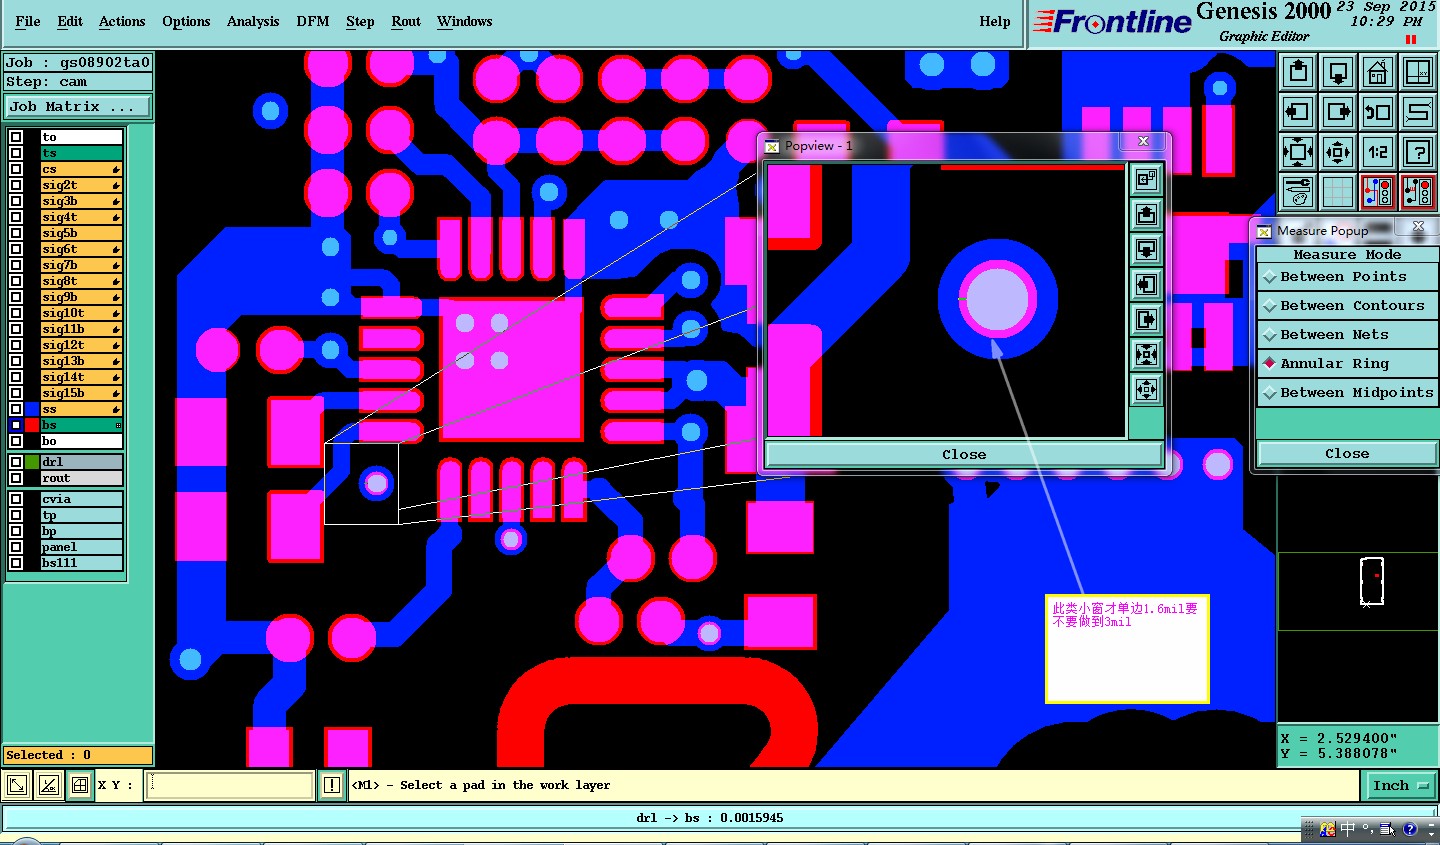
Task: Open the DFM menu
Action: coord(313,21)
